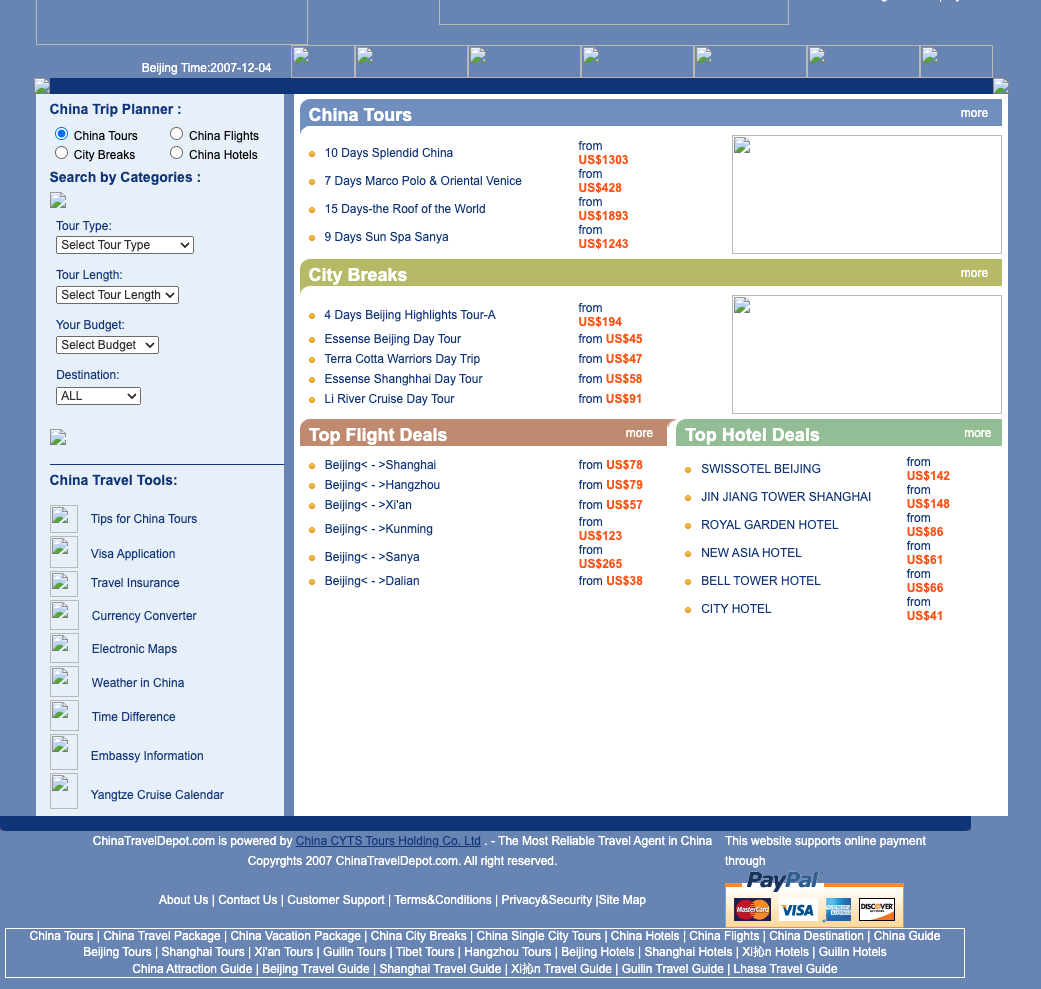Open CITY HOTEL deal

(x=736, y=608)
